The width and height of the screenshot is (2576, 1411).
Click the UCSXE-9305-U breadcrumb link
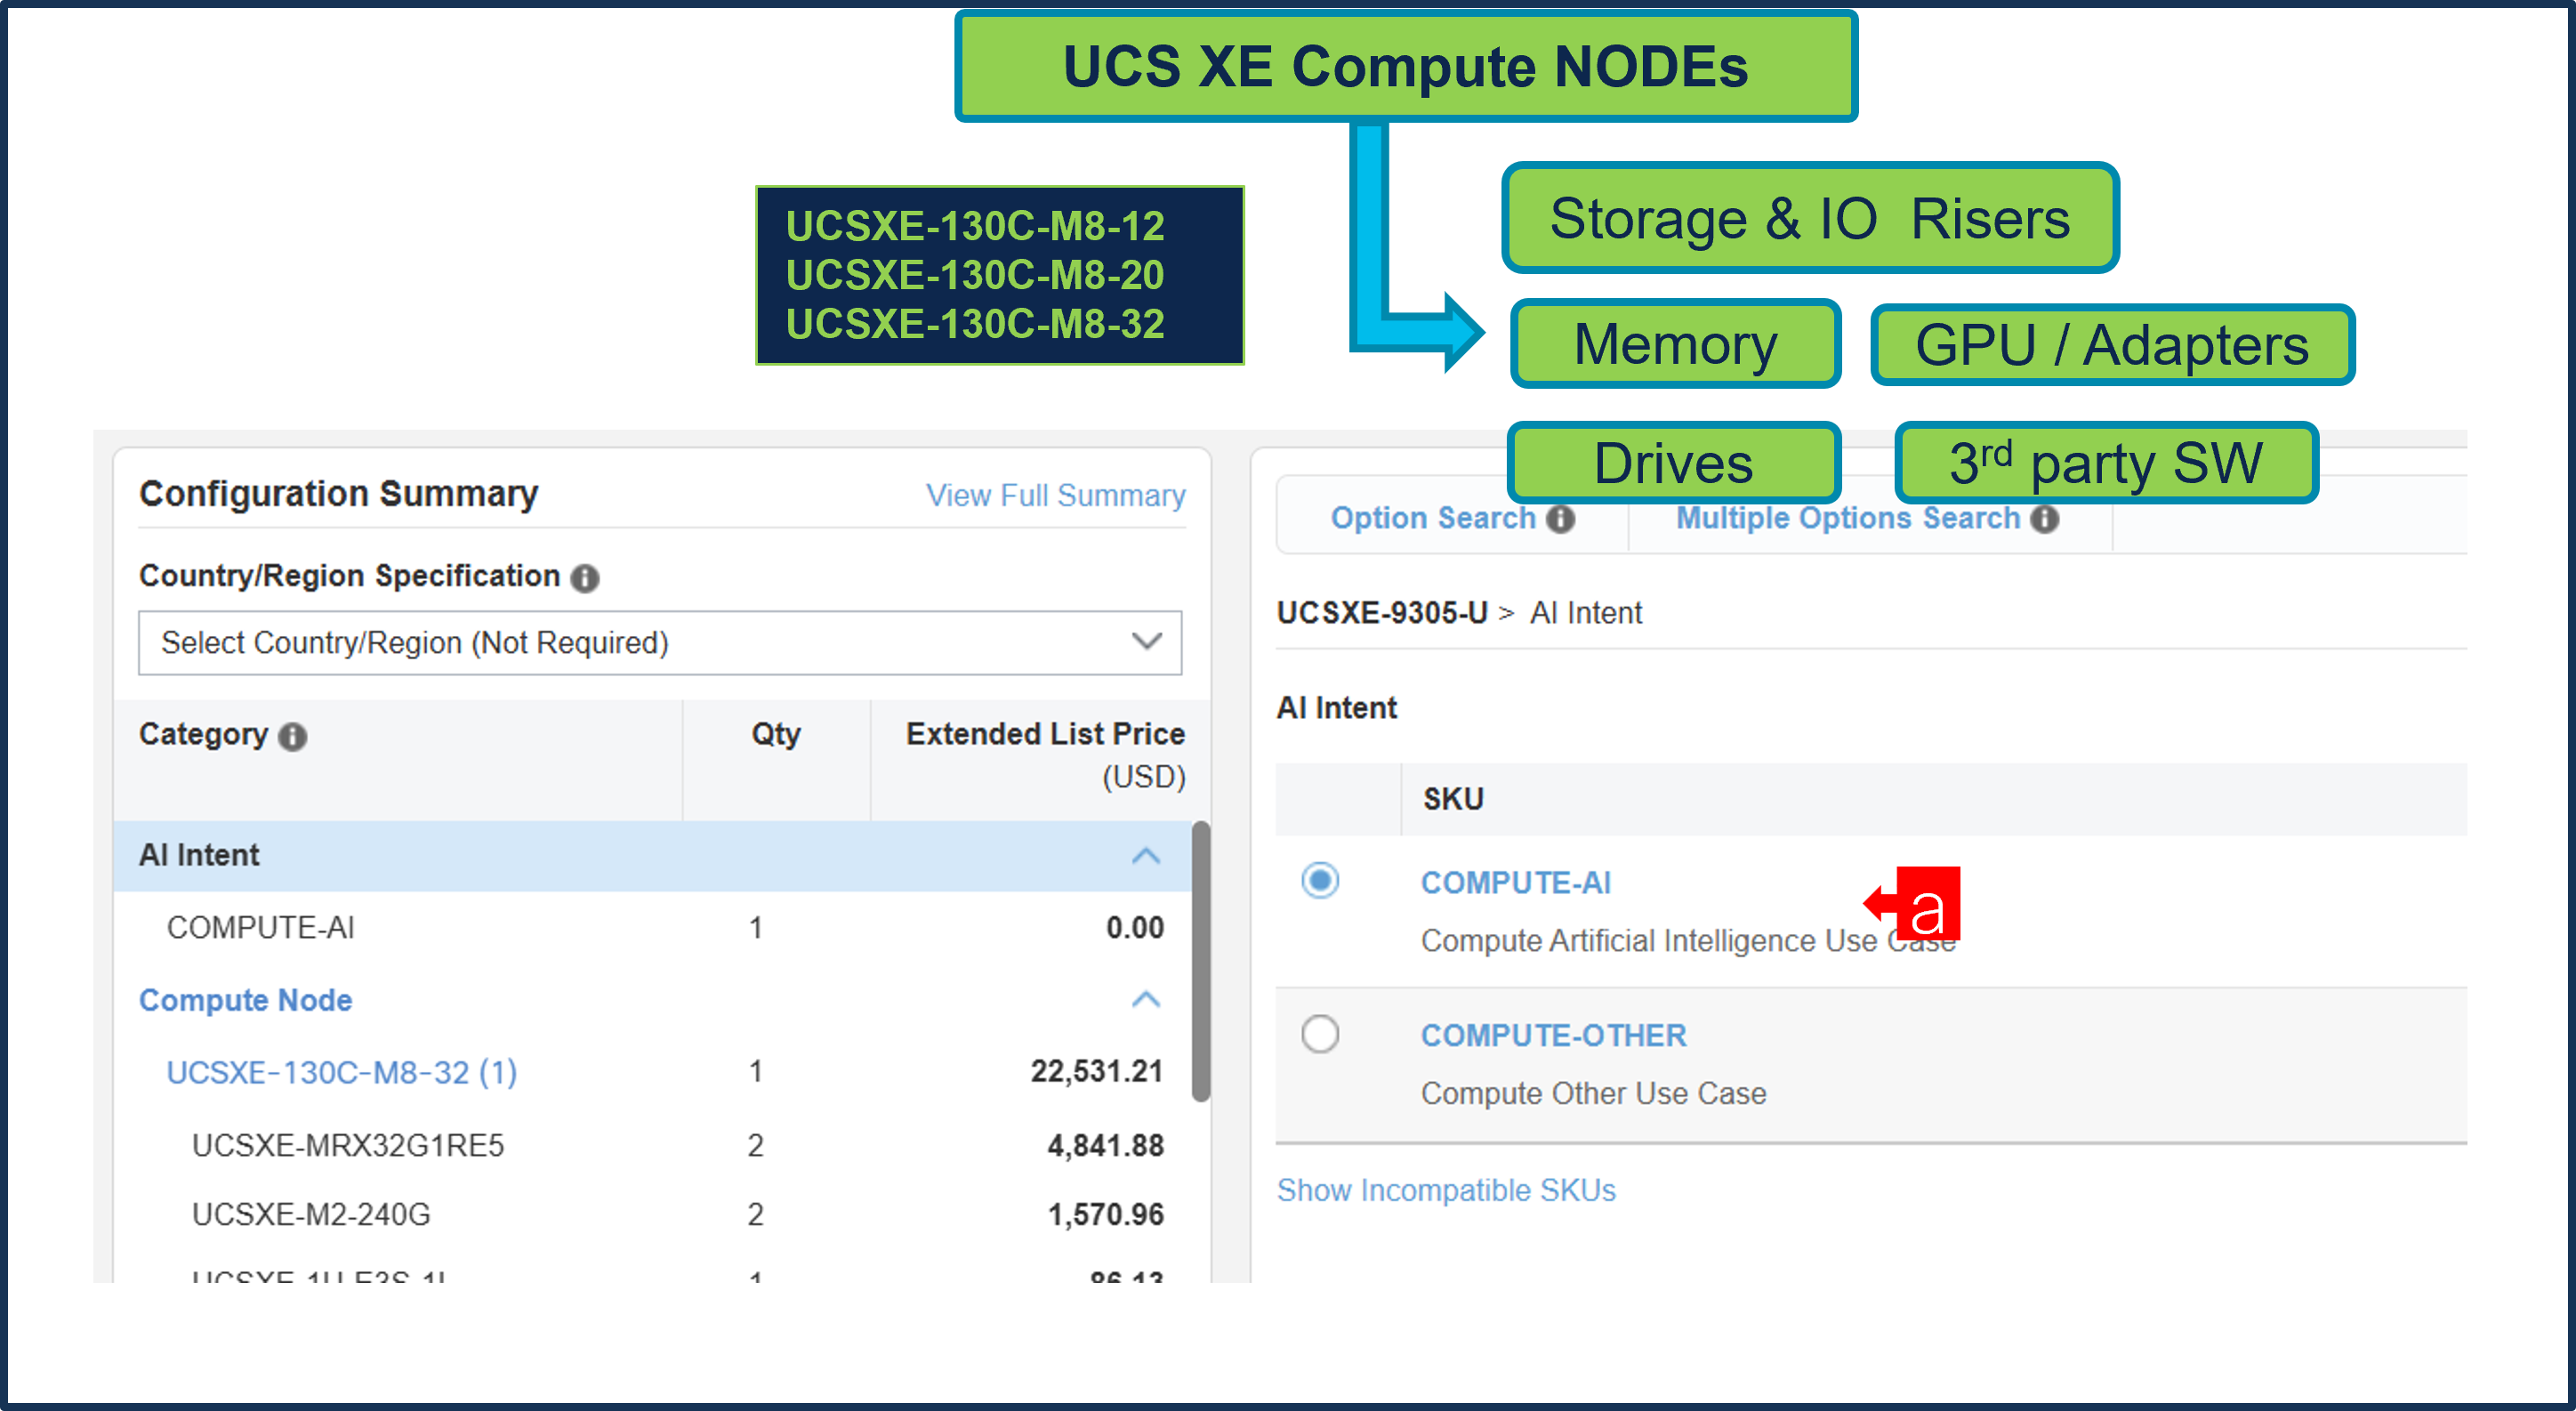[1381, 613]
